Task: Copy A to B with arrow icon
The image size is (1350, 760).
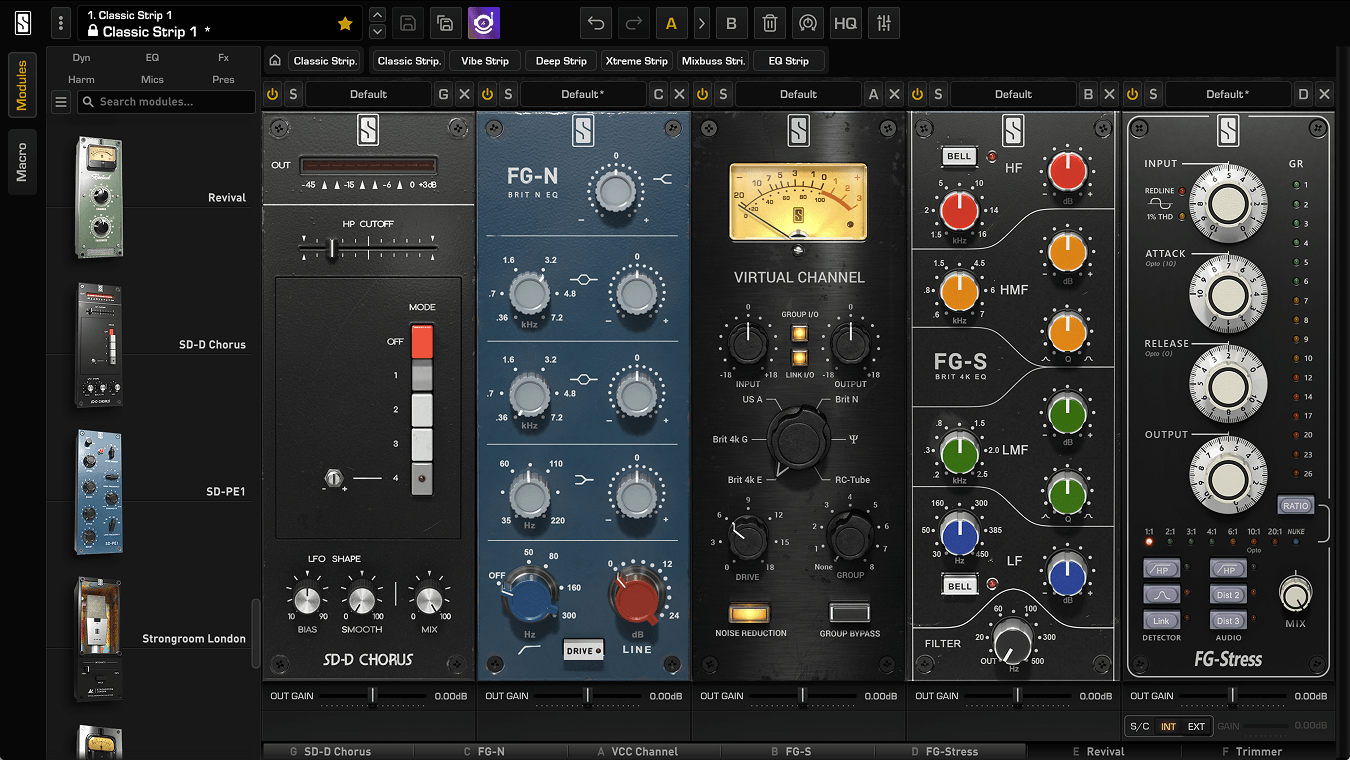Action: (702, 23)
